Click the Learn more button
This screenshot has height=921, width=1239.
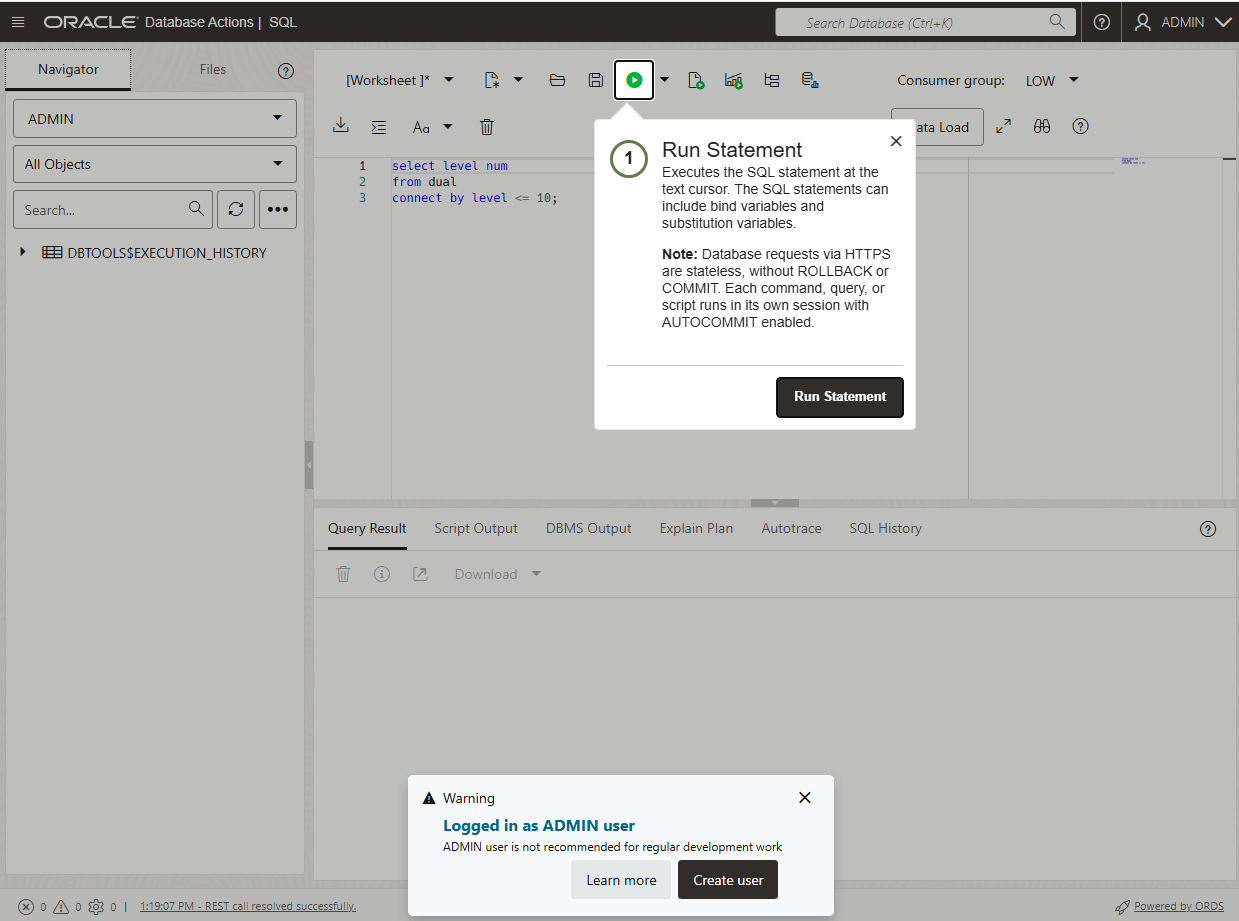(x=621, y=880)
